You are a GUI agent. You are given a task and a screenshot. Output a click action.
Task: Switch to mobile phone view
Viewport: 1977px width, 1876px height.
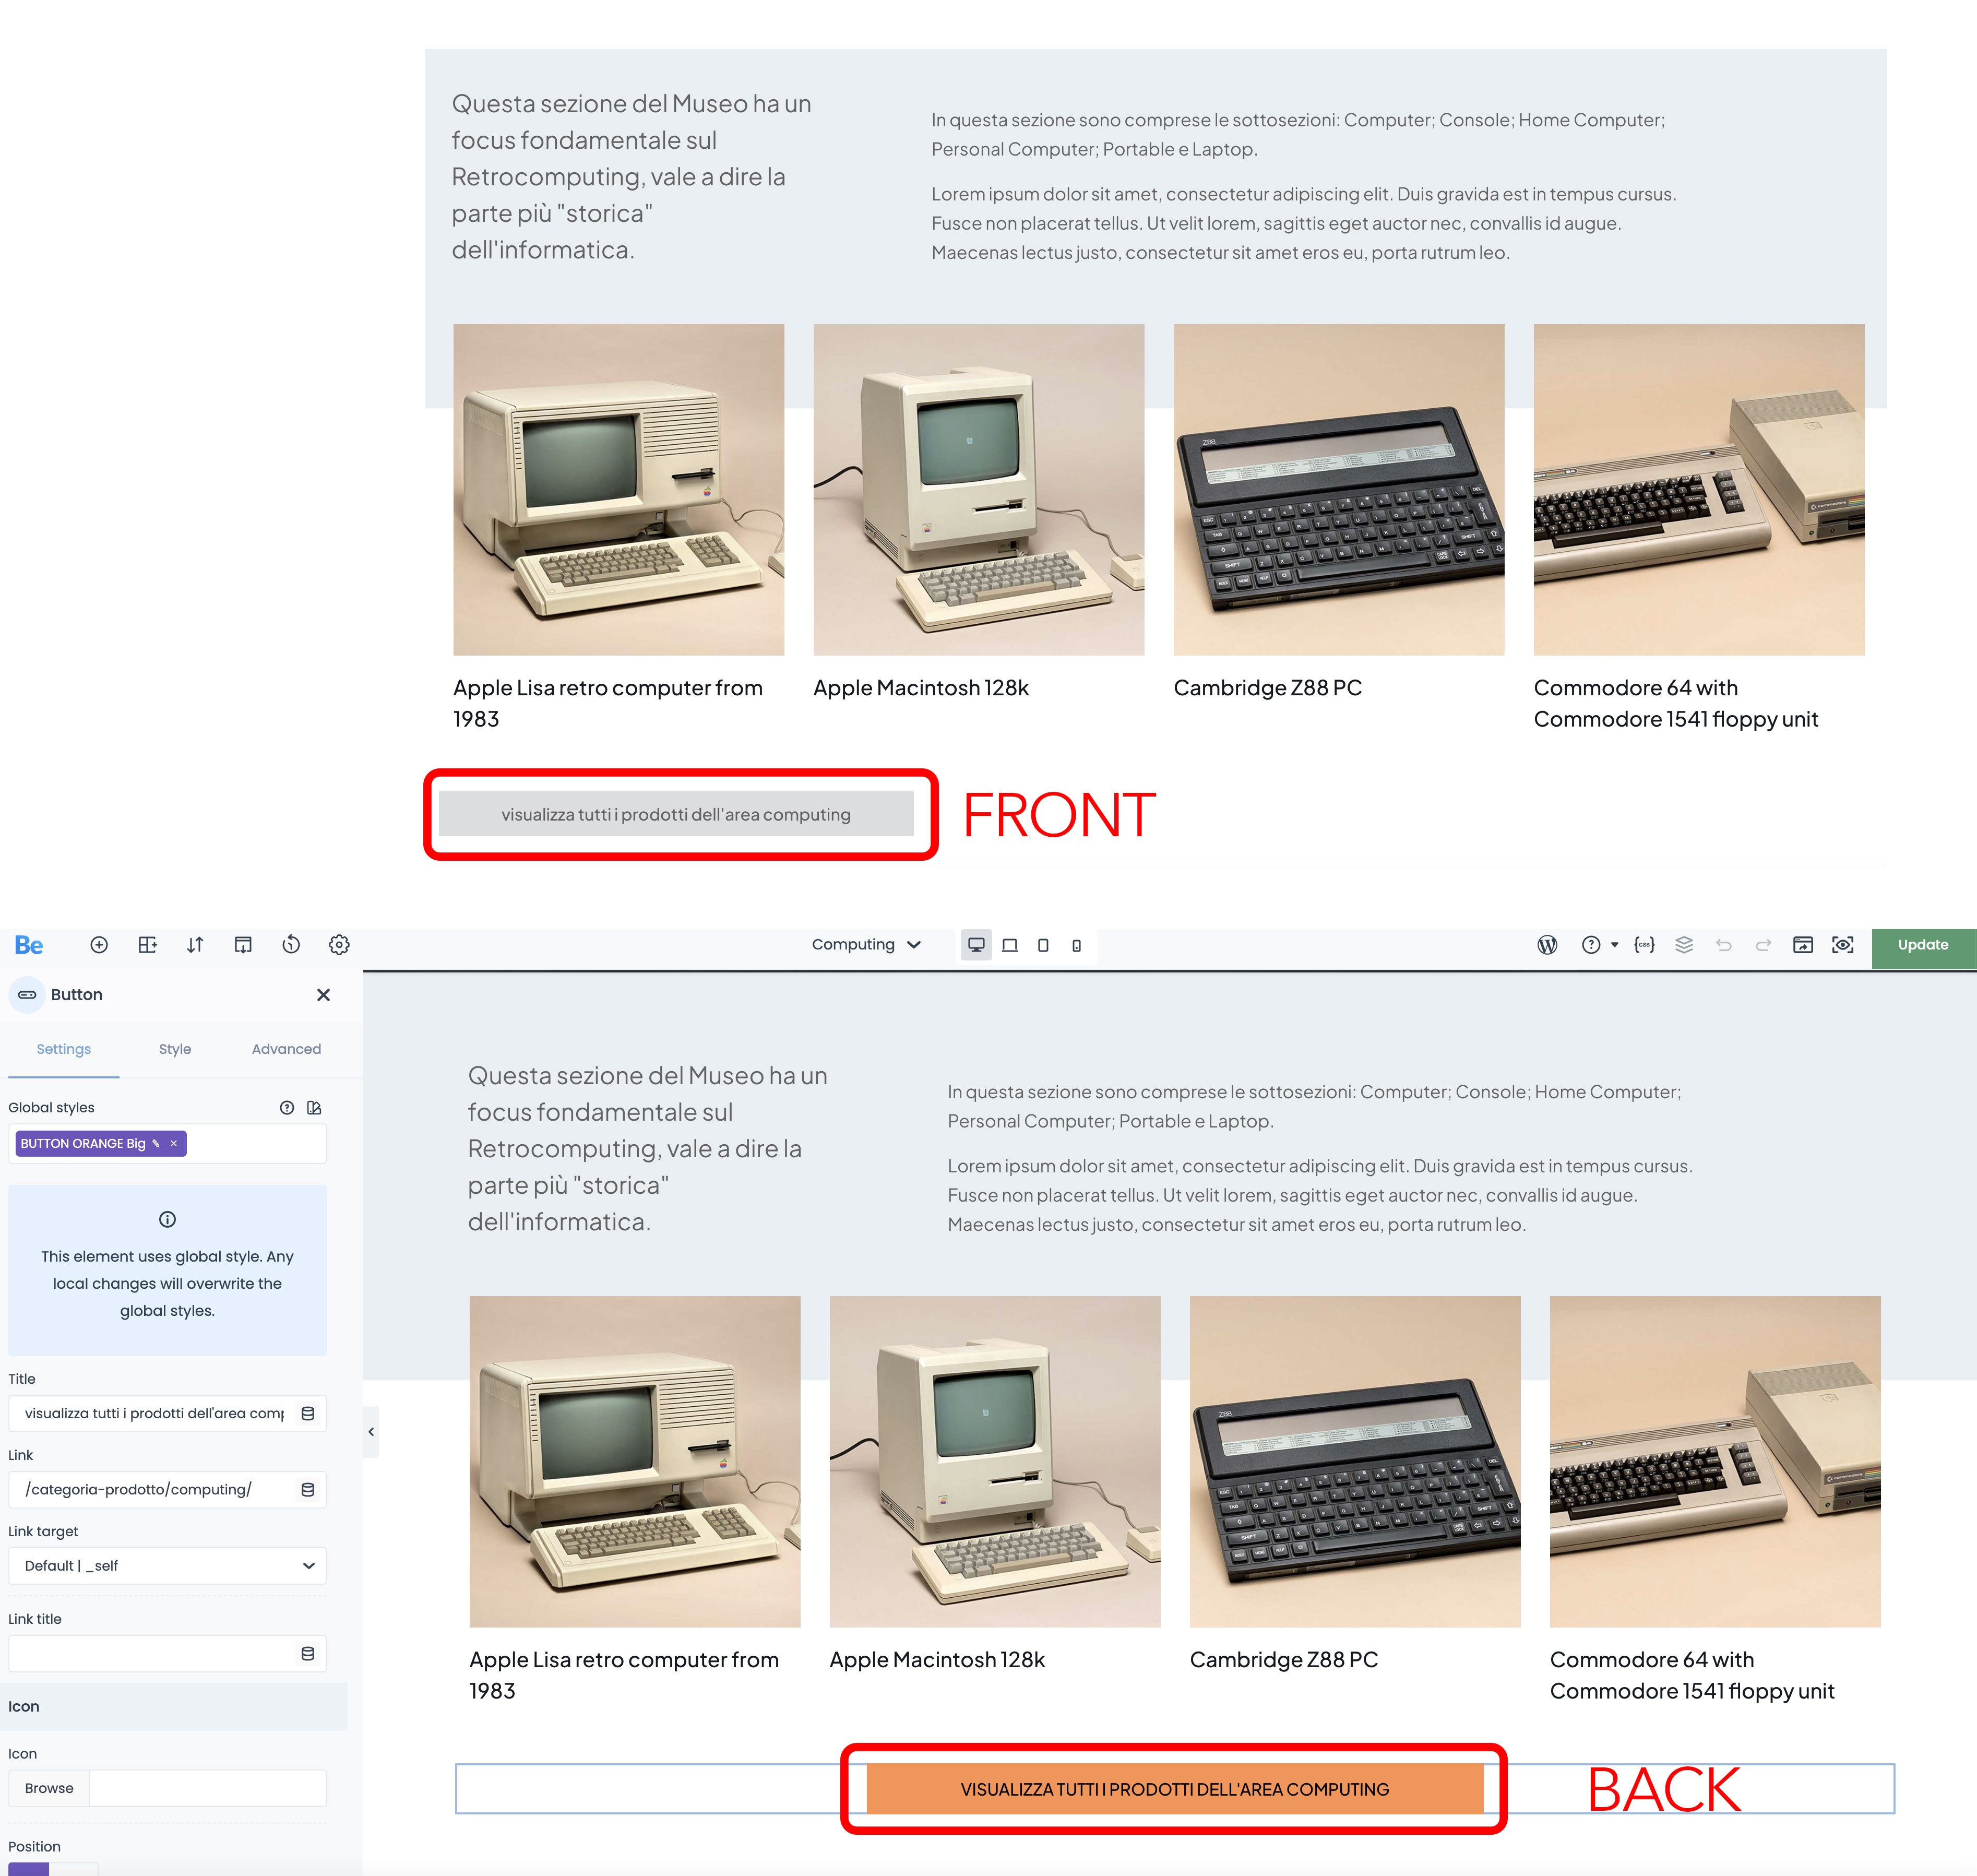pyautogui.click(x=1076, y=945)
